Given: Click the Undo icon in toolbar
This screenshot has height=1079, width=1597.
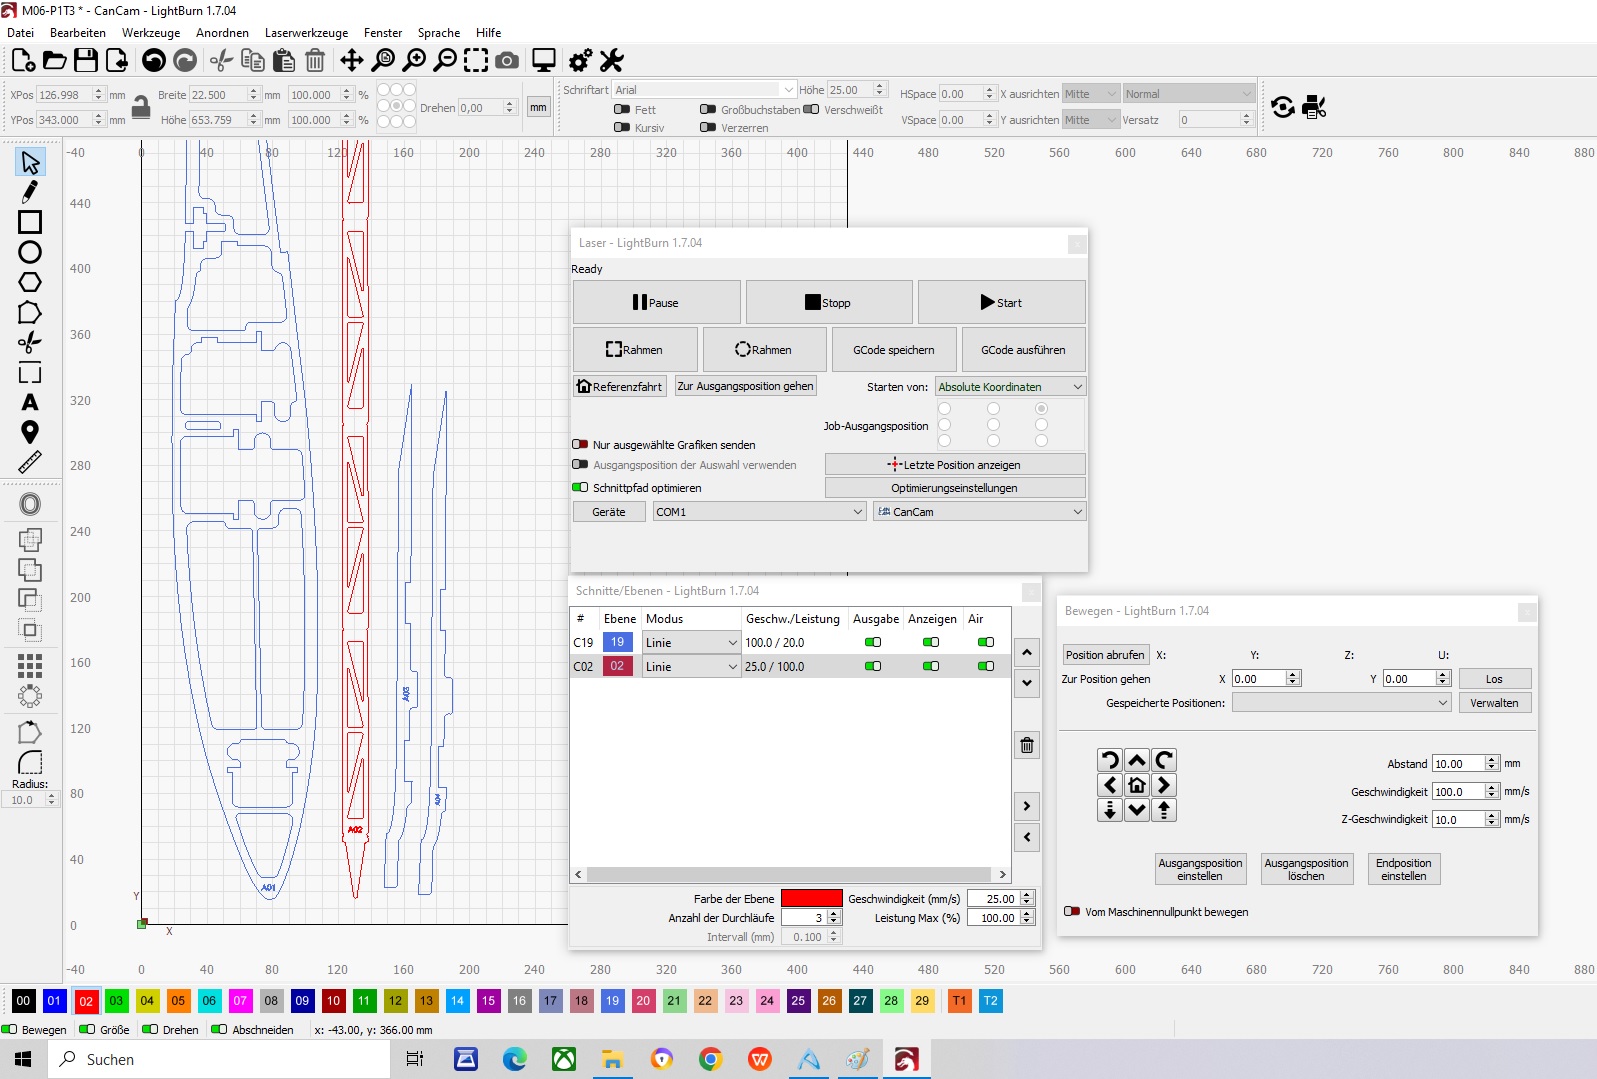Looking at the screenshot, I should [153, 61].
